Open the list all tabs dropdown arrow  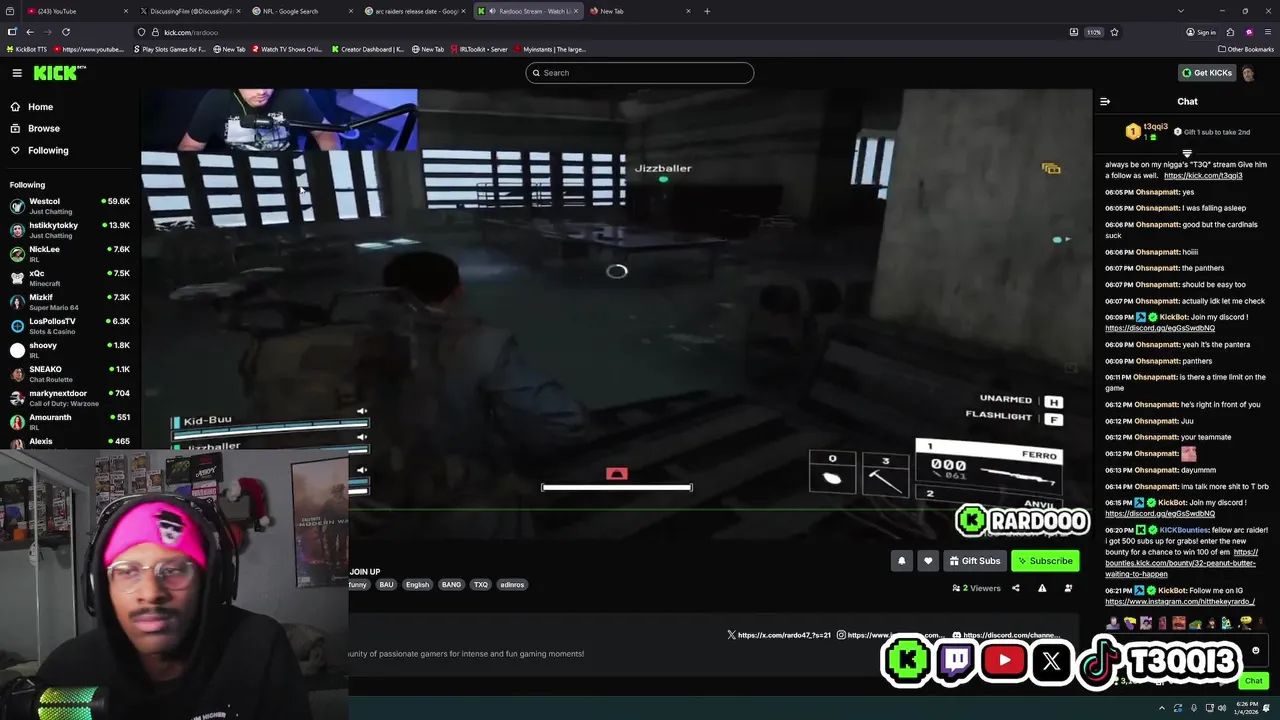click(x=1181, y=11)
